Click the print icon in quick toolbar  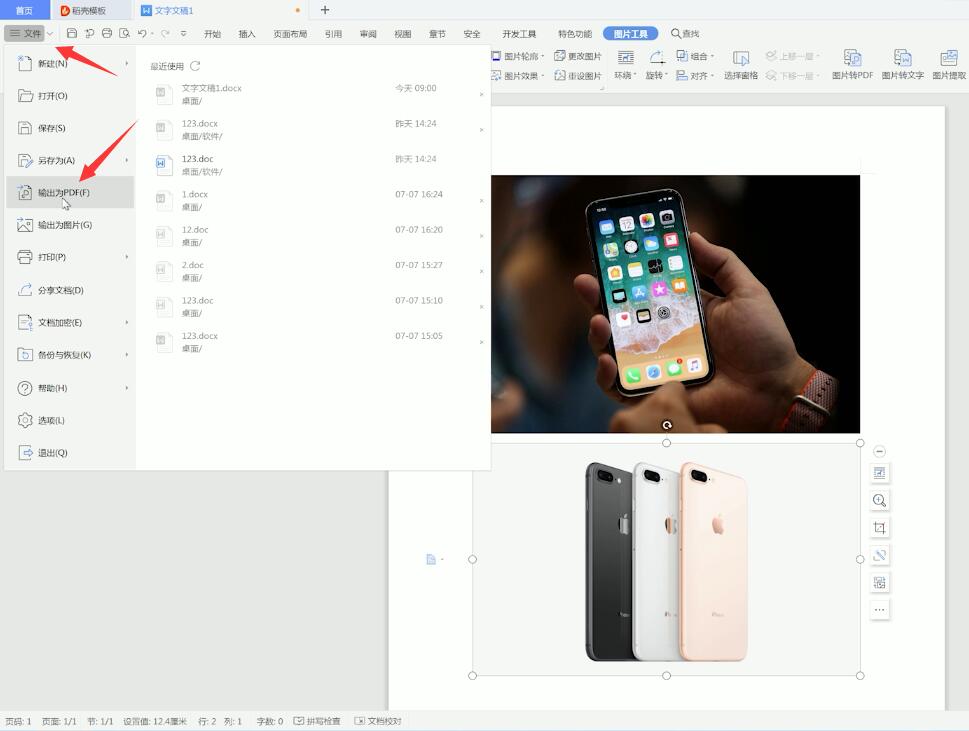tap(107, 33)
